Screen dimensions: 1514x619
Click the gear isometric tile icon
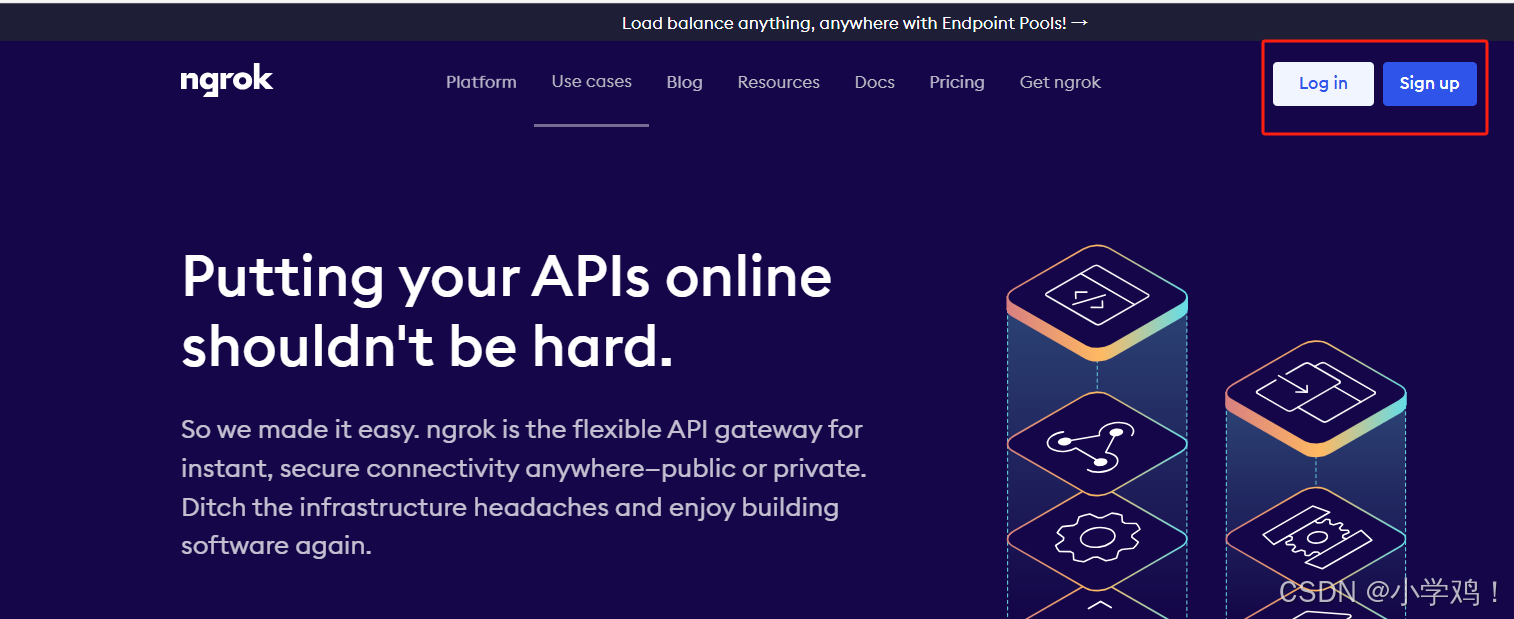[x=1097, y=538]
